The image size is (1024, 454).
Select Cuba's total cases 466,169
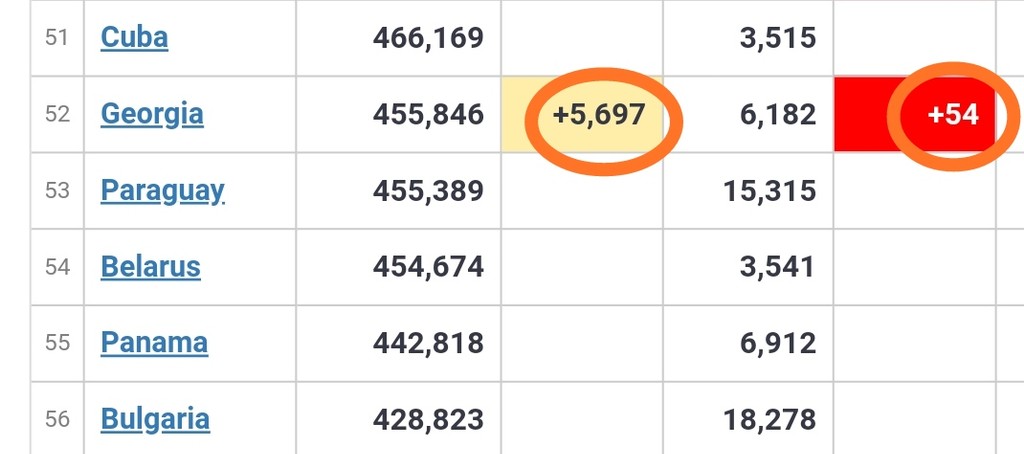coord(428,38)
